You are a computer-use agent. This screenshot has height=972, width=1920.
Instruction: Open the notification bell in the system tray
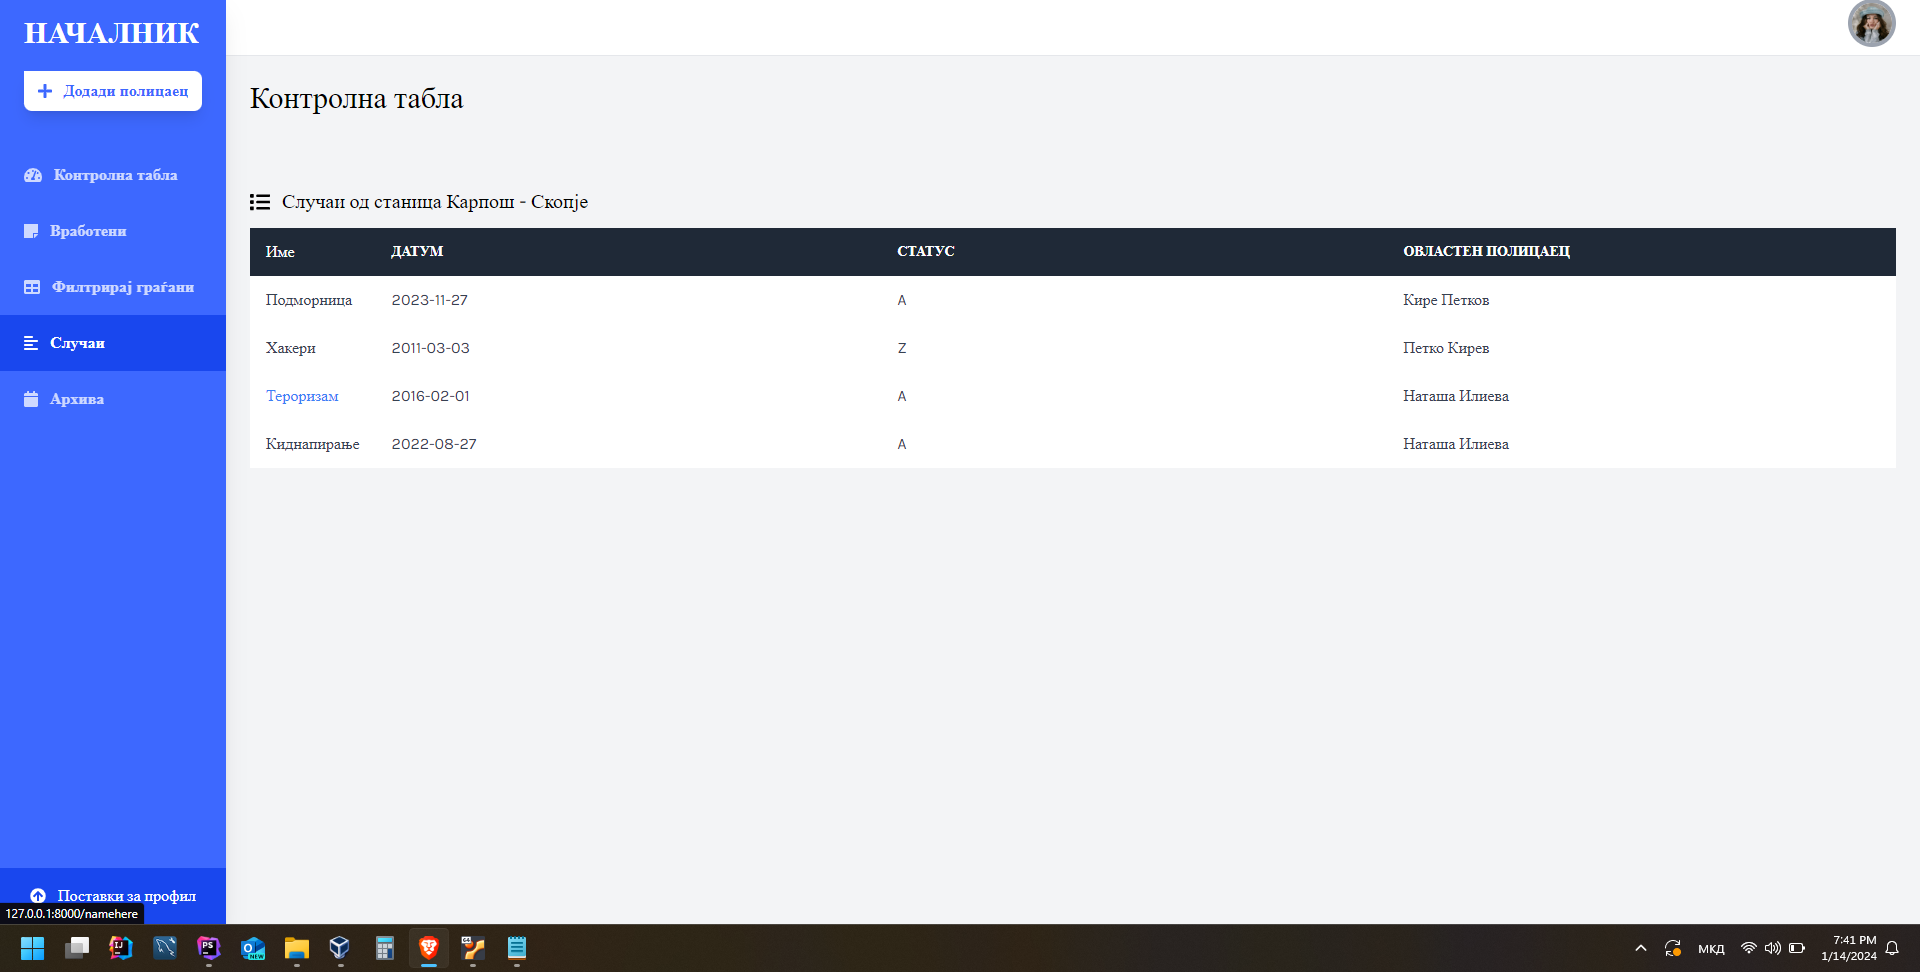coord(1892,948)
